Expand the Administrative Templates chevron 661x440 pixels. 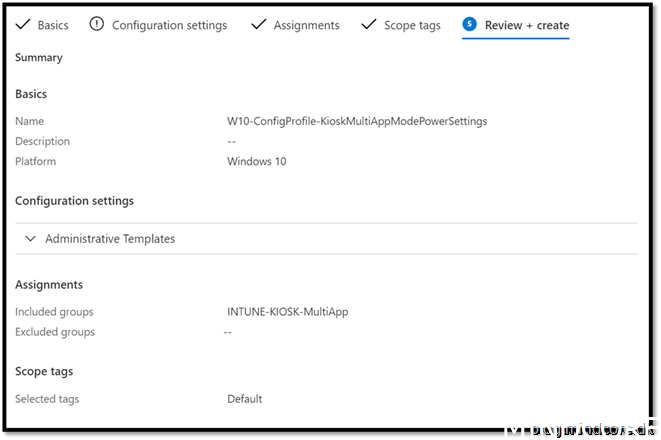pyautogui.click(x=30, y=239)
